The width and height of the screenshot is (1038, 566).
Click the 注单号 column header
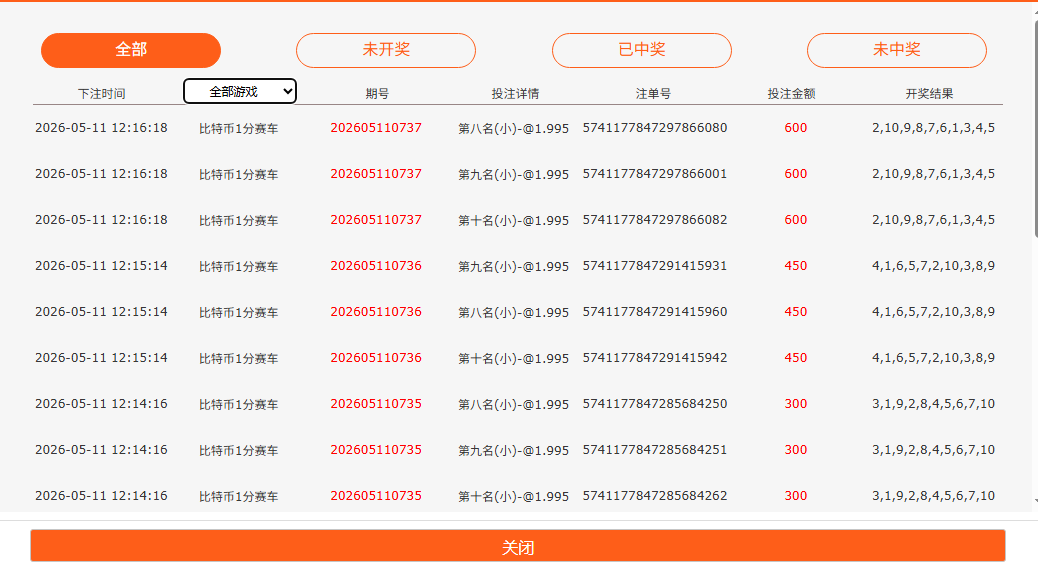point(653,94)
